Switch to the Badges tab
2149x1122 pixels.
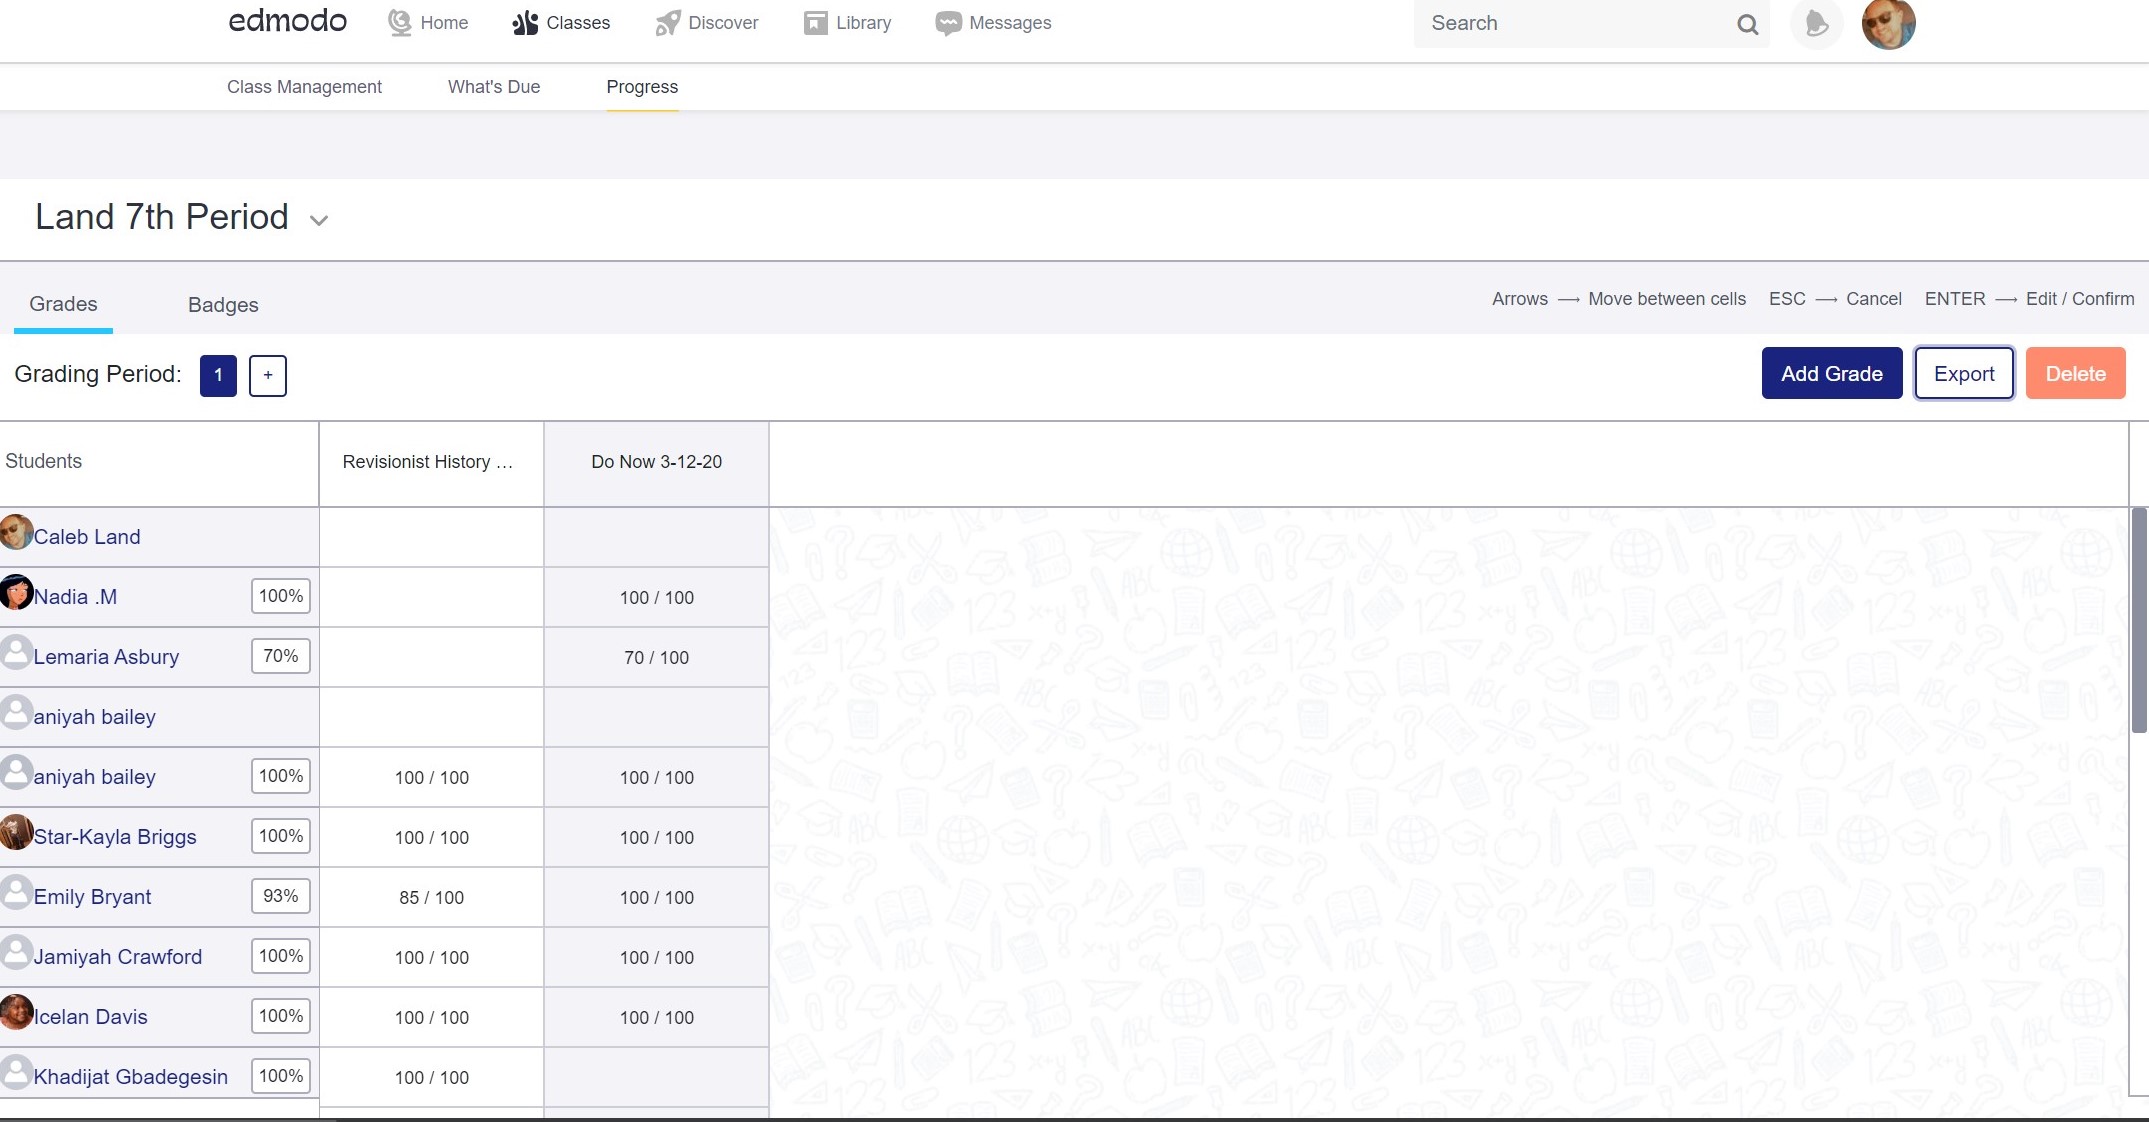(223, 305)
